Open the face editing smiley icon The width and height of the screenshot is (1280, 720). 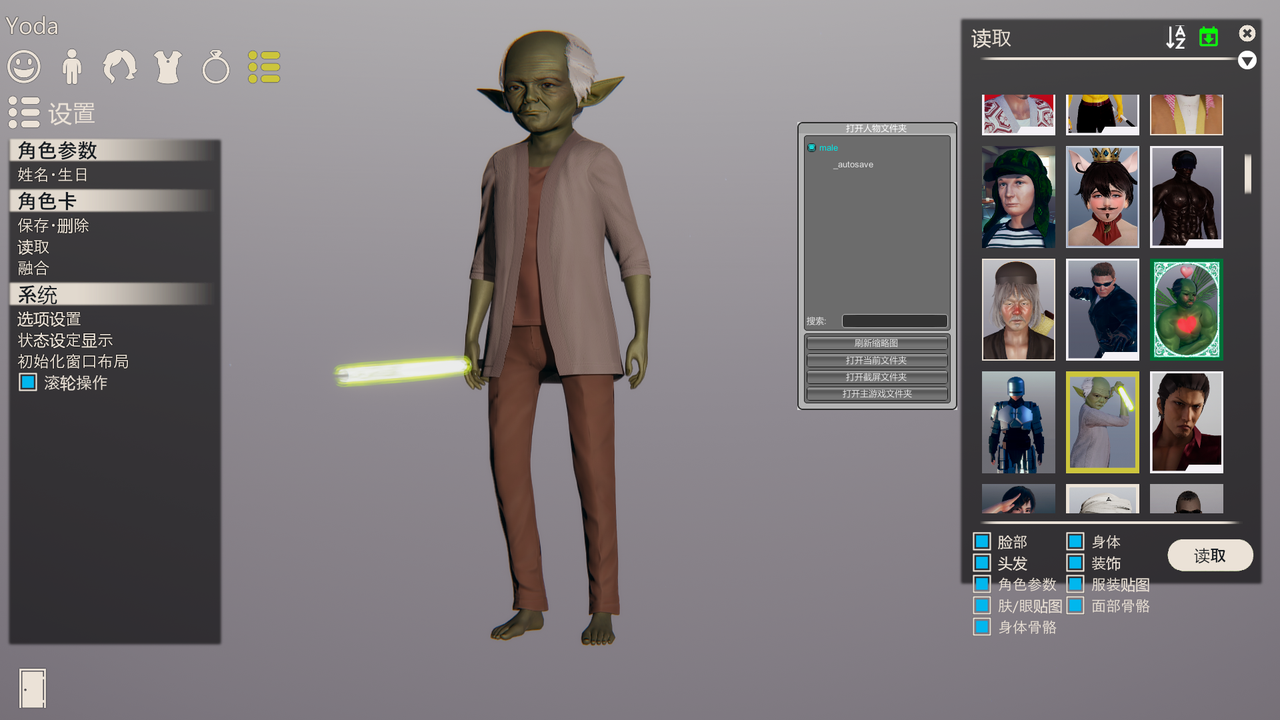(x=24, y=67)
